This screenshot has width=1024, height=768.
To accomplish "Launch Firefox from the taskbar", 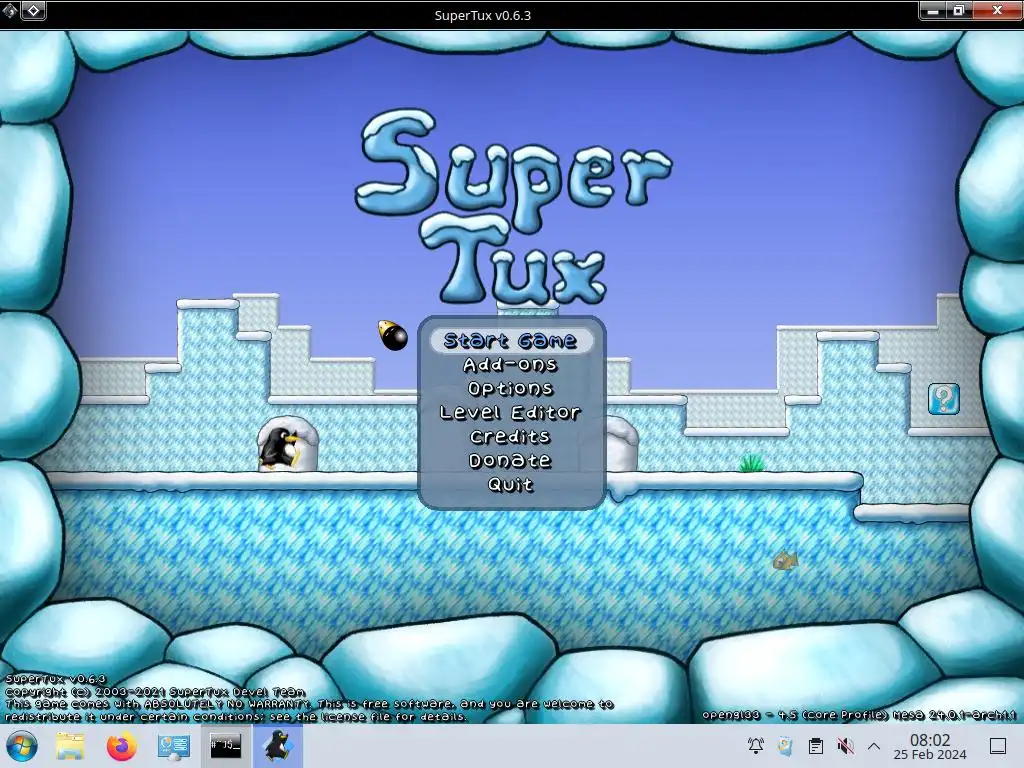I will click(121, 746).
